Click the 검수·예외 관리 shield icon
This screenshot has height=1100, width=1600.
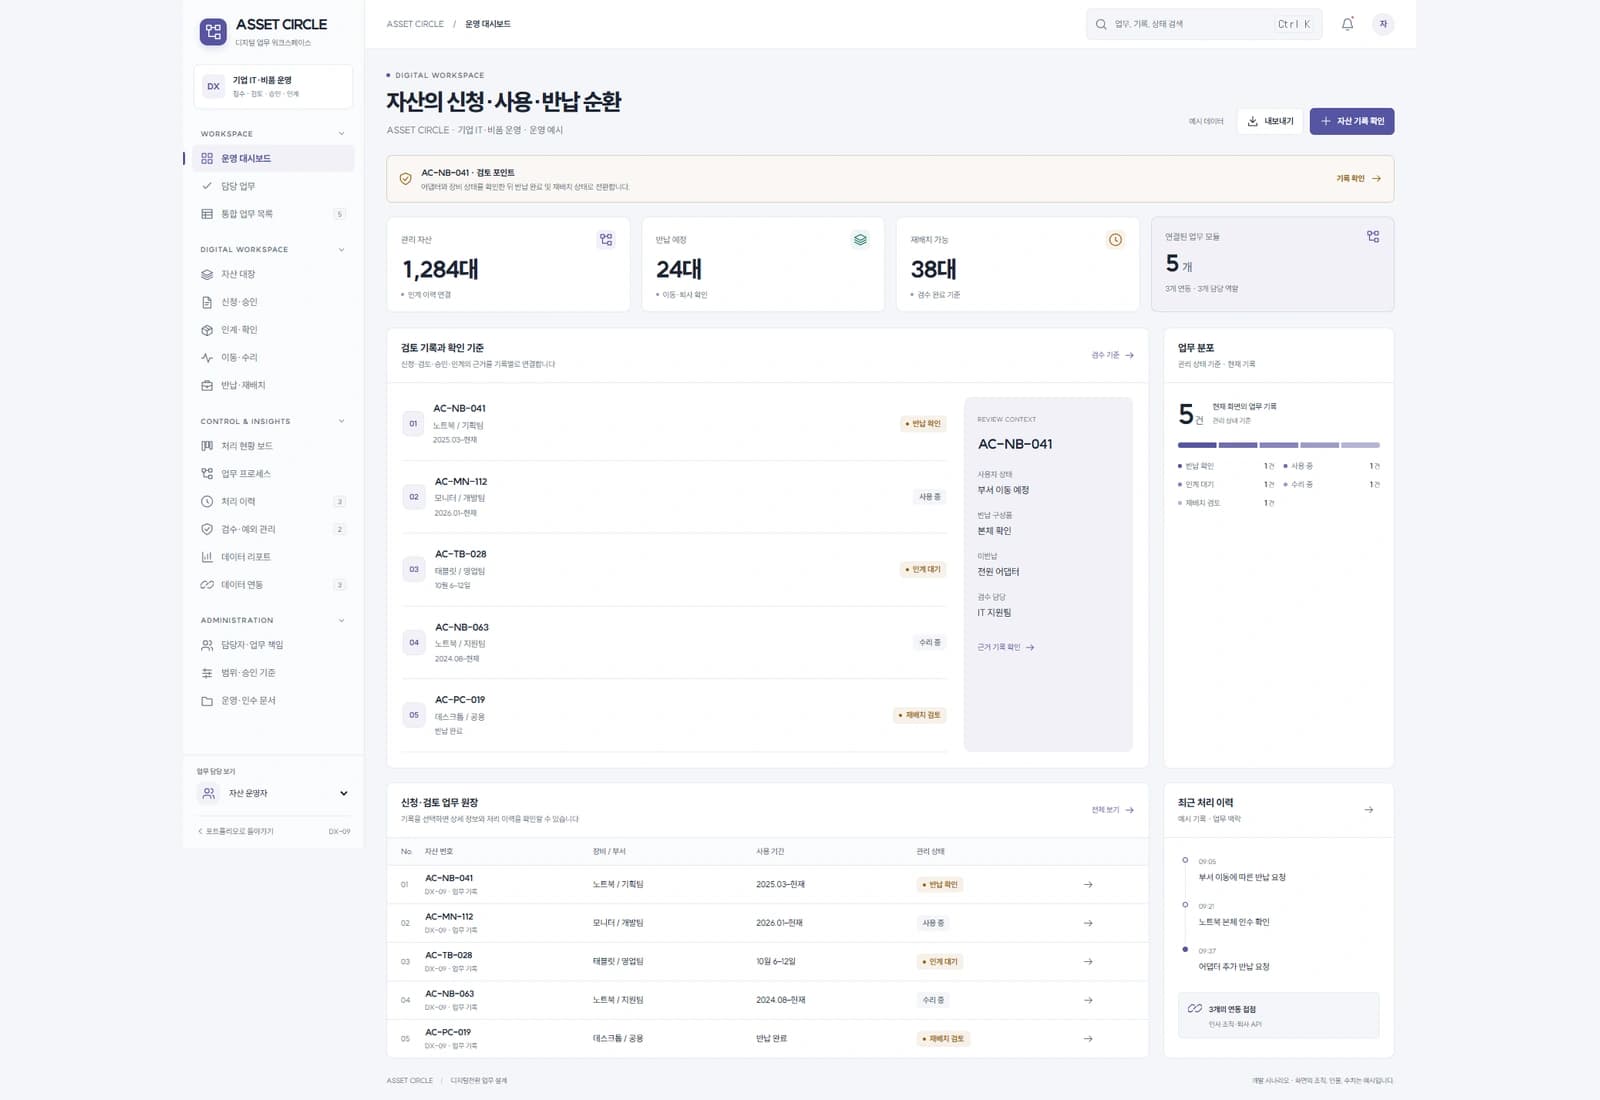tap(207, 529)
